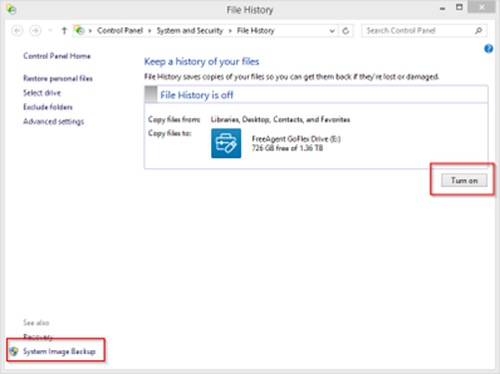Click the FreeAgent GoFlex drive icon
This screenshot has width=500, height=374.
click(226, 143)
